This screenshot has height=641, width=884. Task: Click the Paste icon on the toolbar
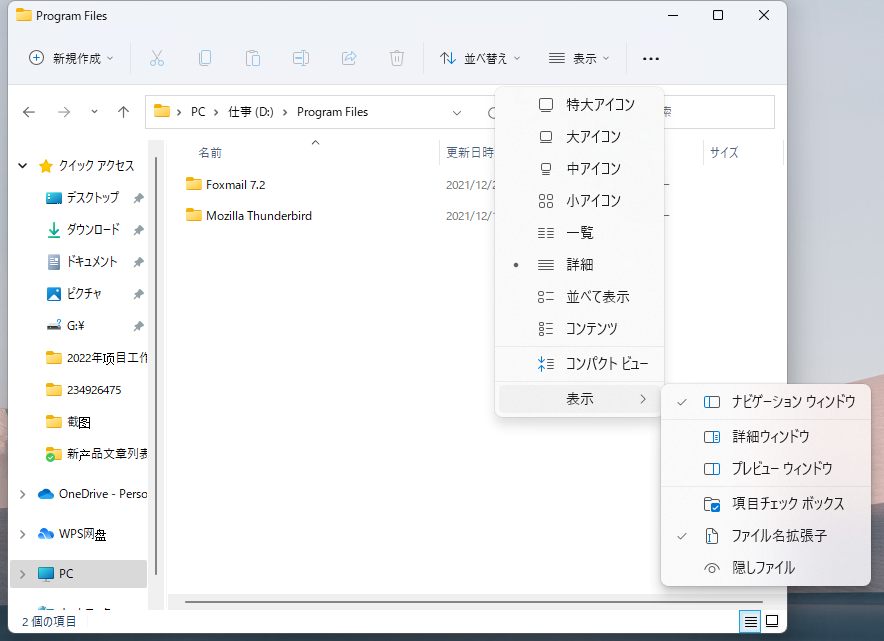click(252, 58)
